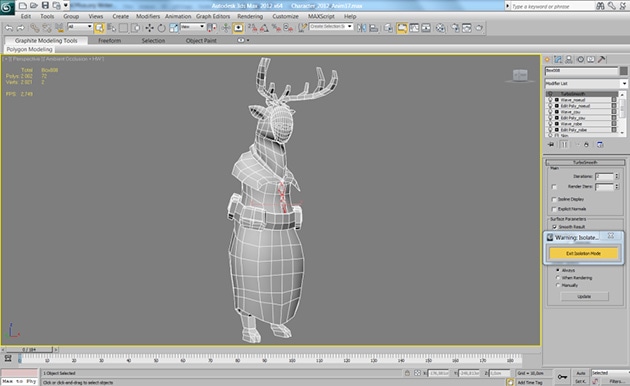The image size is (630, 386).
Task: Open the Utilities hammer panel tab
Action: coord(601,59)
